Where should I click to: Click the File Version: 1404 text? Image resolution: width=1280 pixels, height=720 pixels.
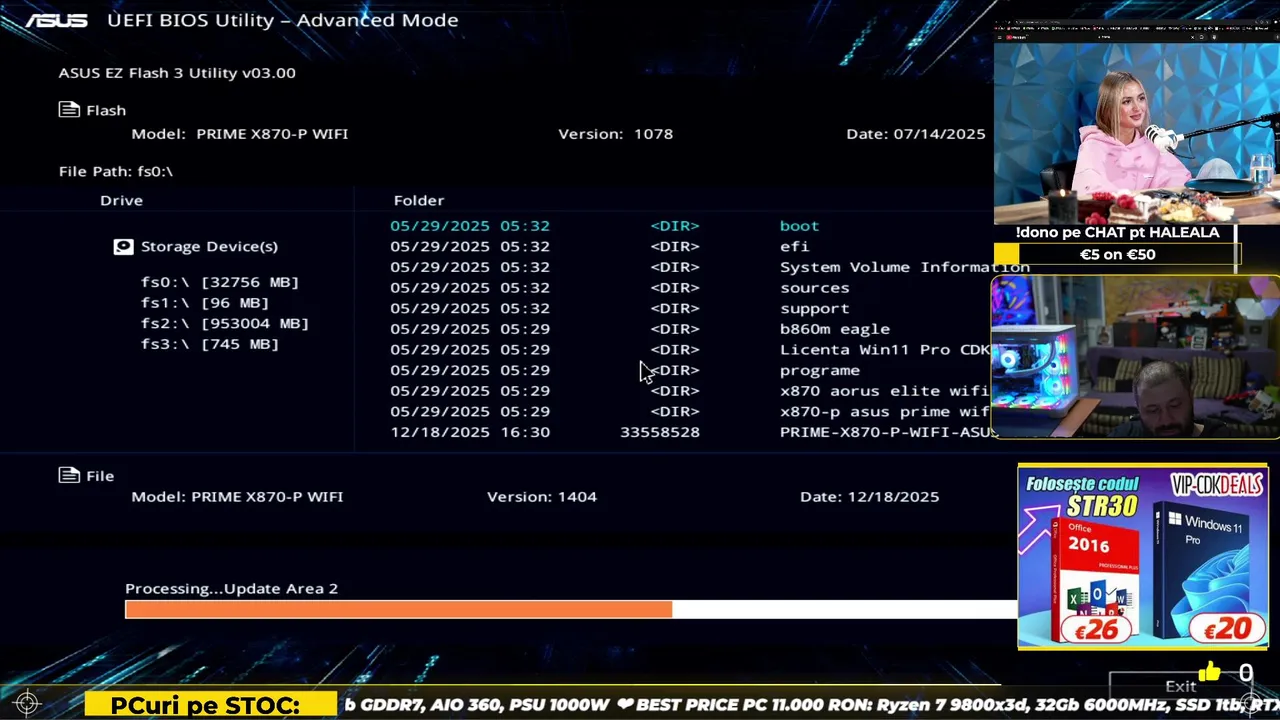542,496
